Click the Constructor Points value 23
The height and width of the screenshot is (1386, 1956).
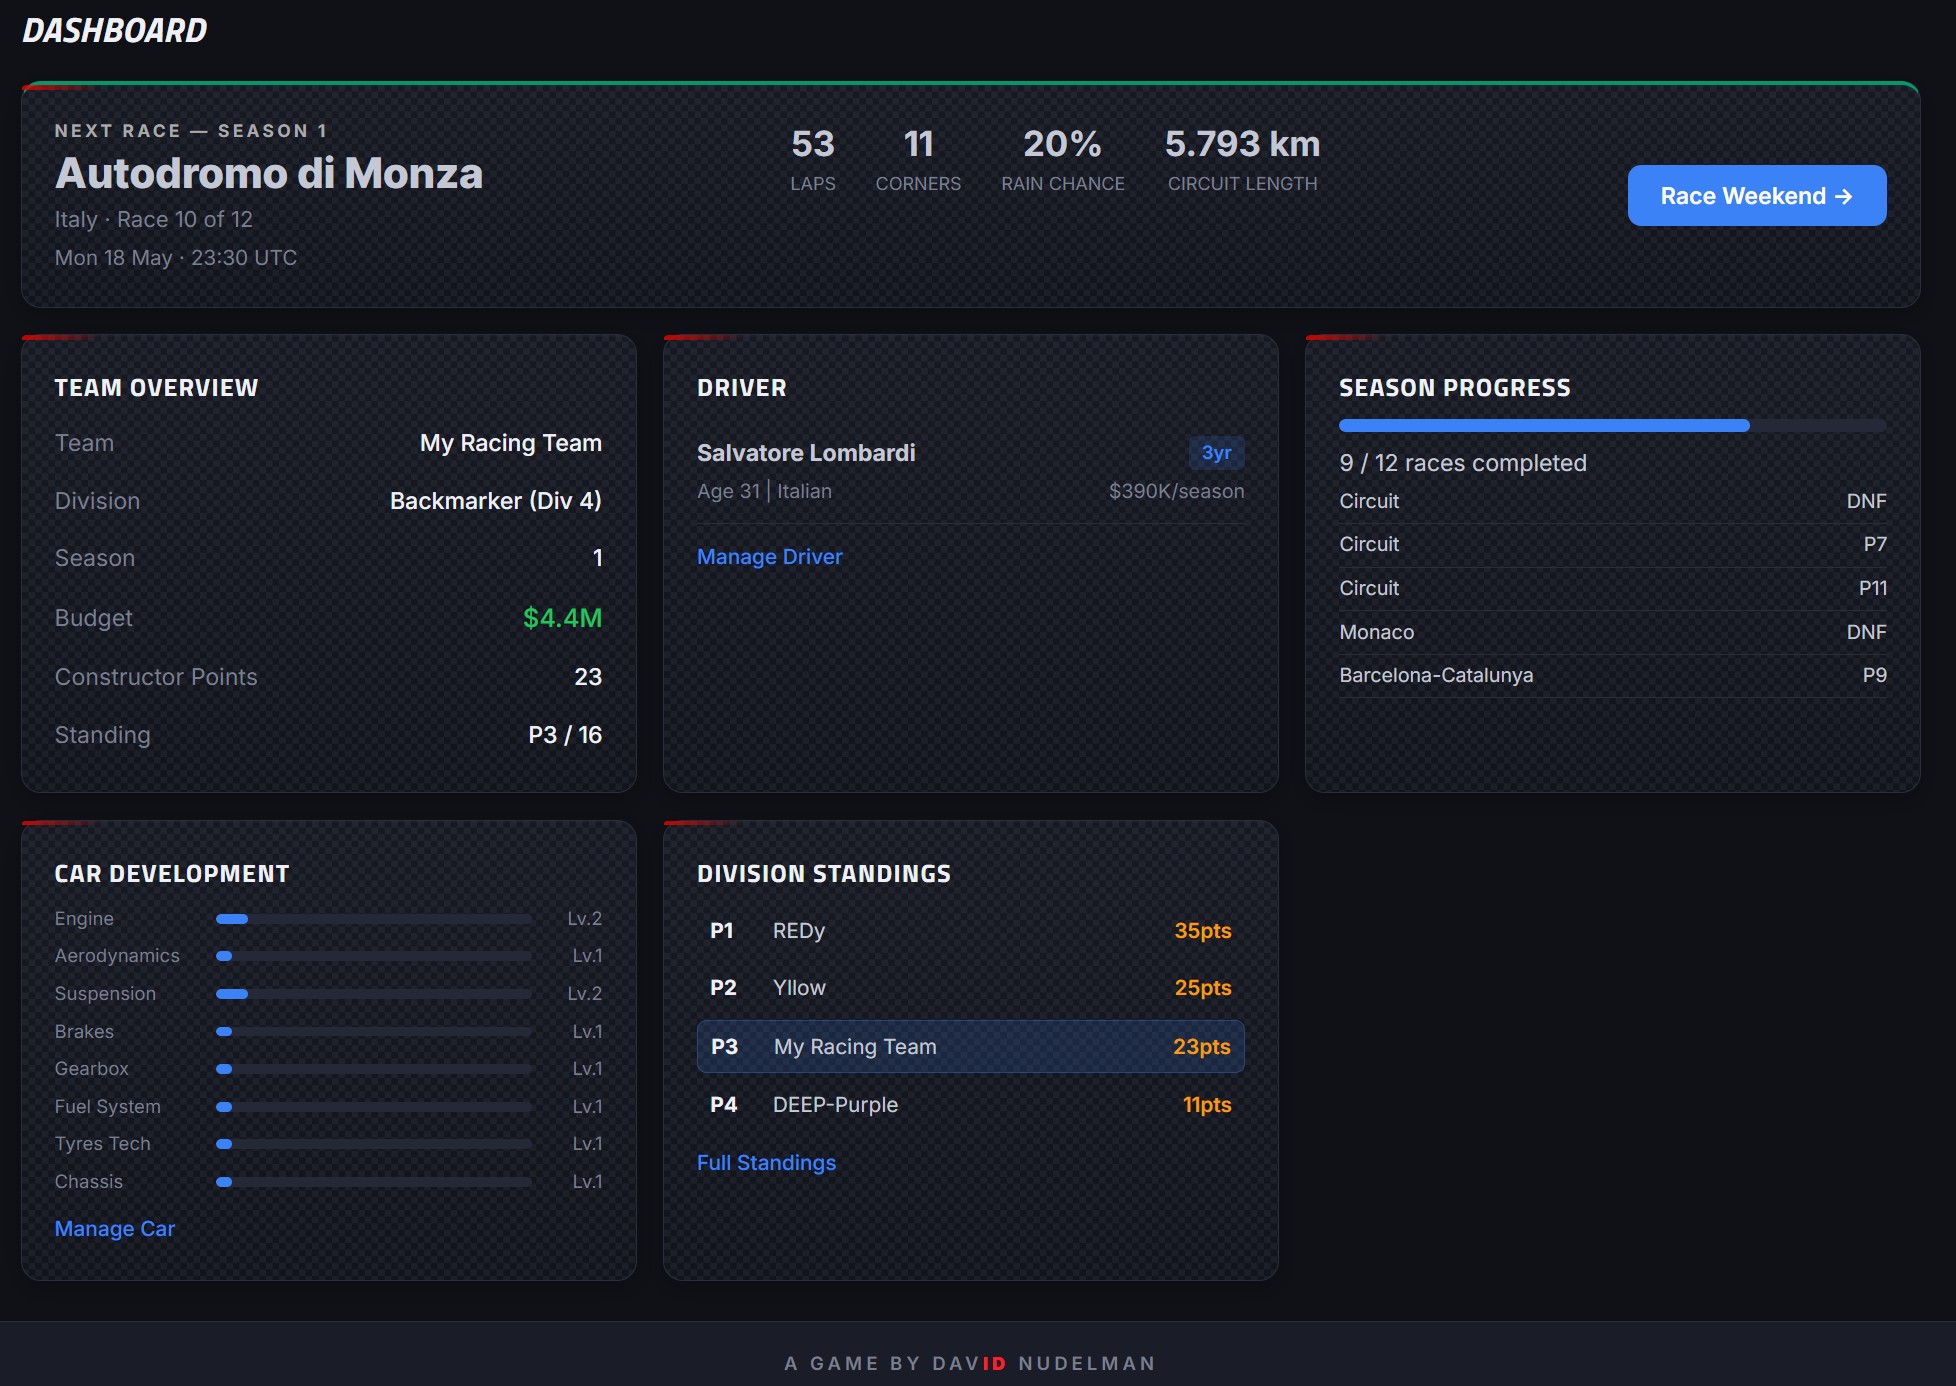(588, 677)
